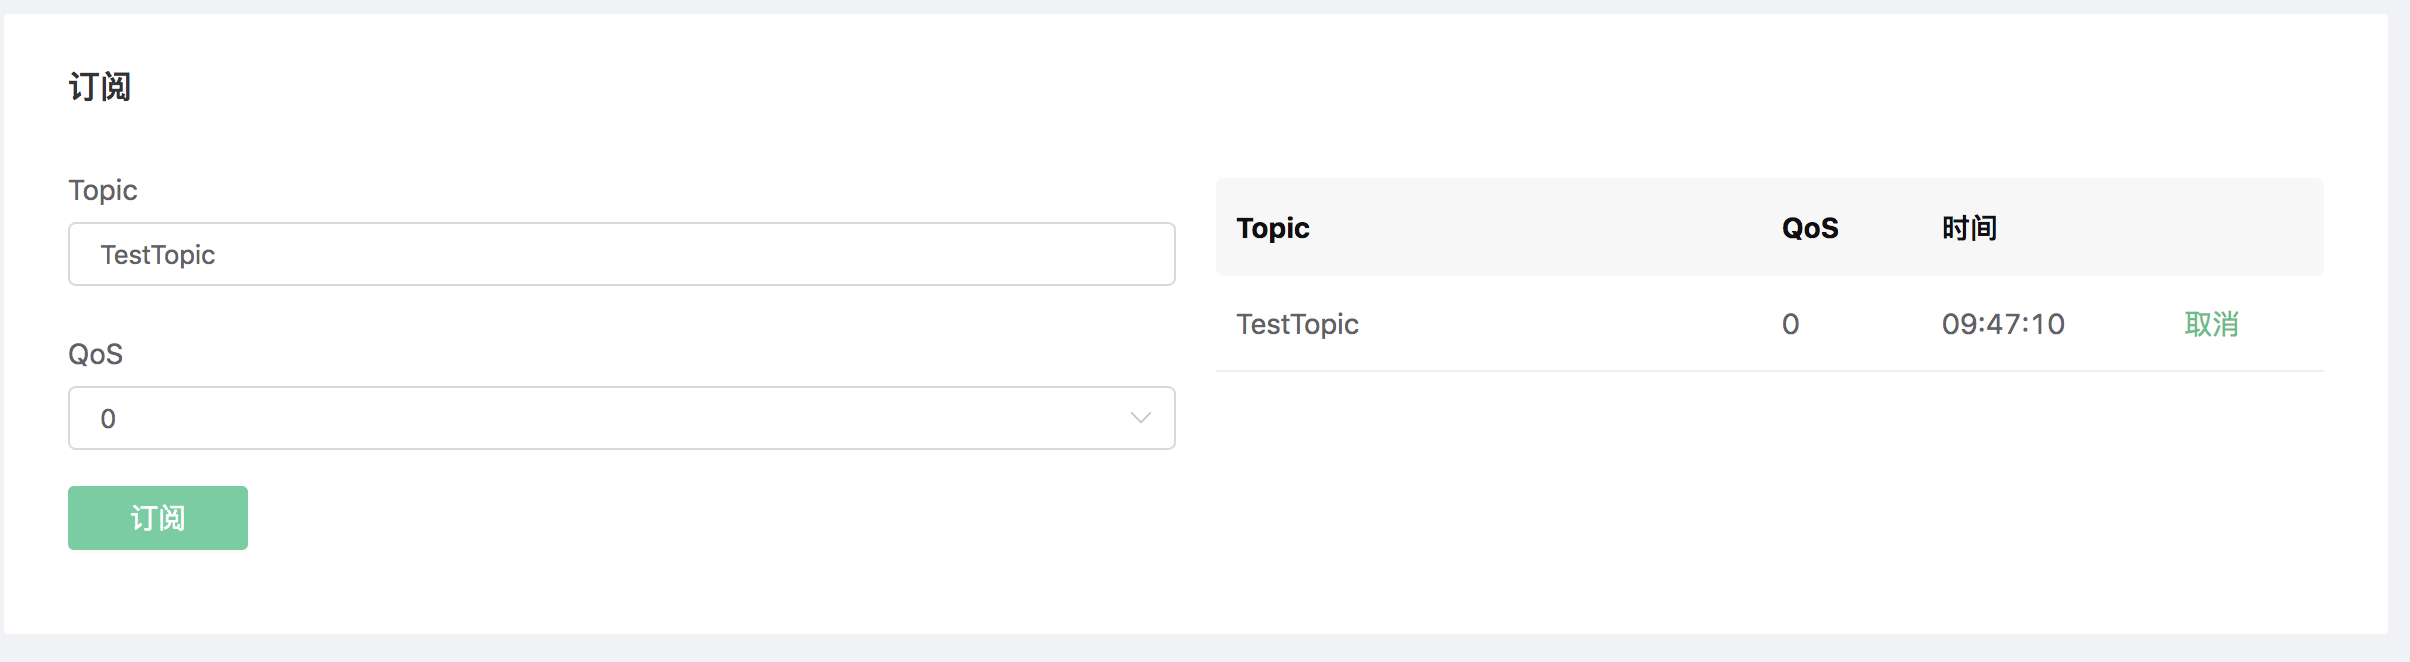Click the QoS dropdown chevron arrow
This screenshot has width=2410, height=662.
[x=1140, y=418]
